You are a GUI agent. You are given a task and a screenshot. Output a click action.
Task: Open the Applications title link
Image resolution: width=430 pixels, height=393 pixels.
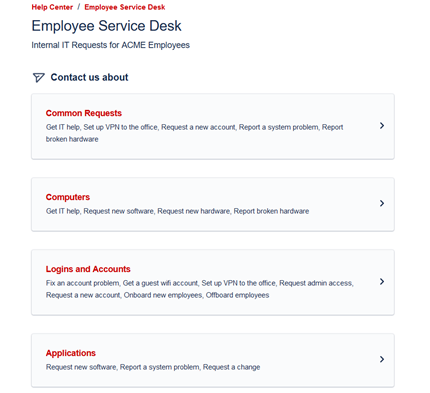pos(71,353)
